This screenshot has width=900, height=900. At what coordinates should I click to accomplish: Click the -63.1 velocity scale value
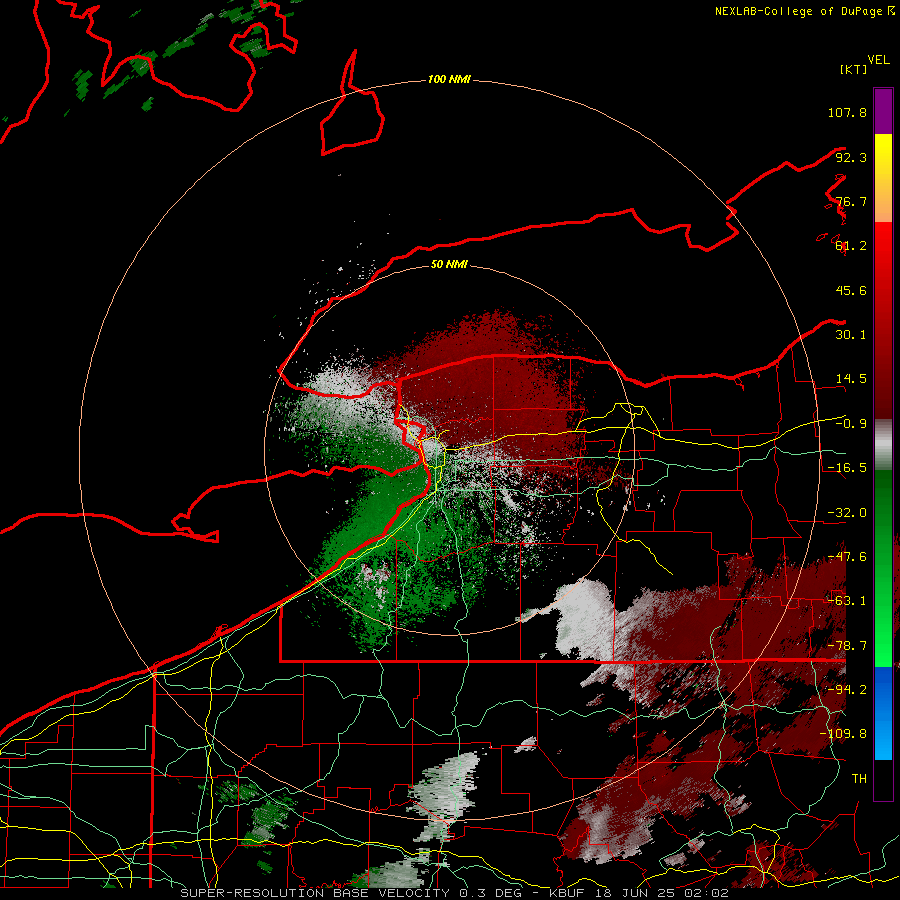847,601
